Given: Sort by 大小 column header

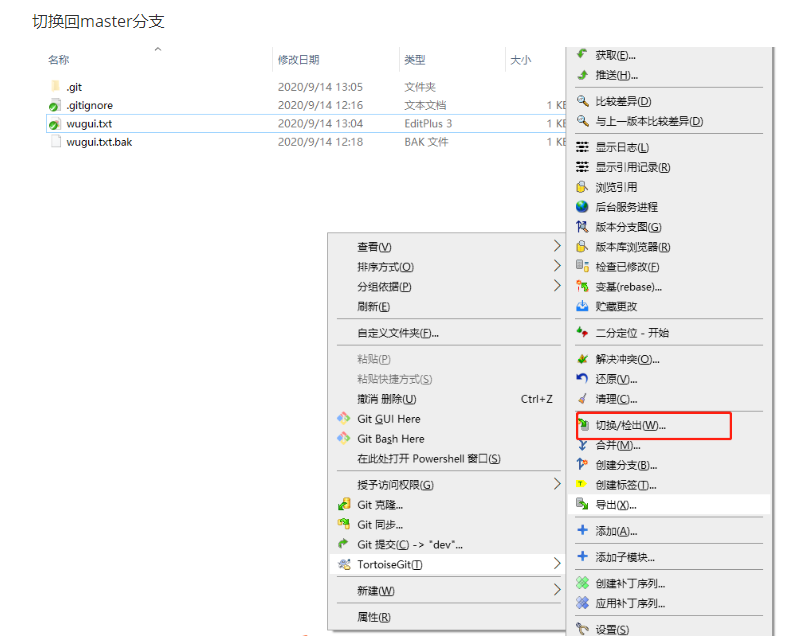Looking at the screenshot, I should click(x=520, y=60).
